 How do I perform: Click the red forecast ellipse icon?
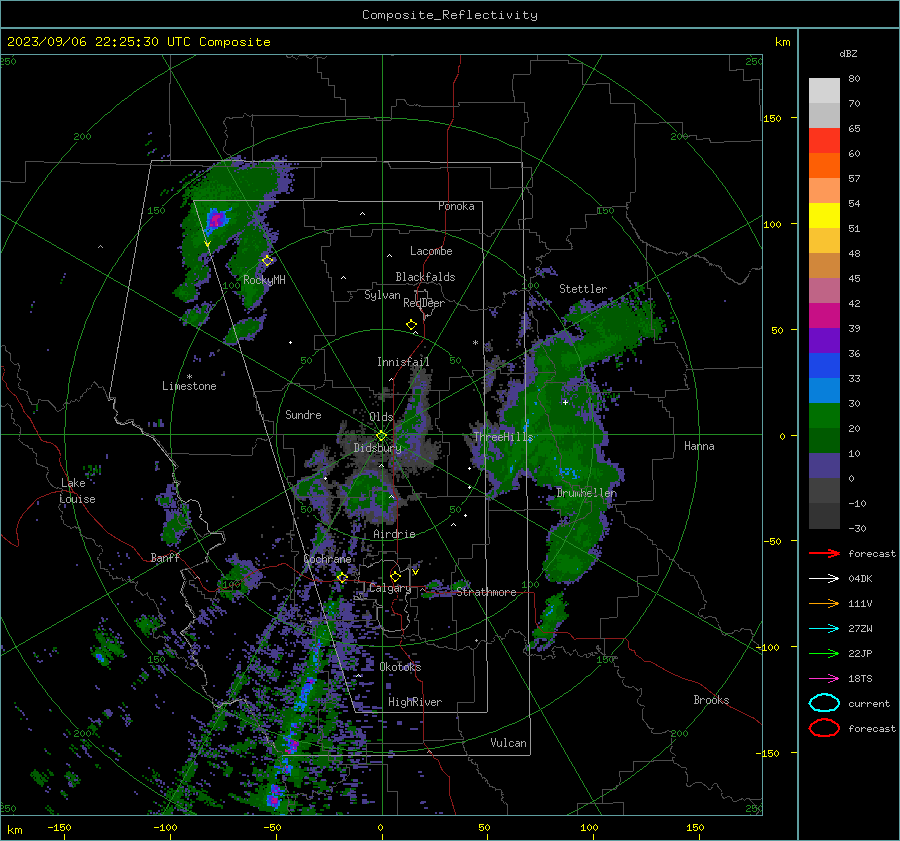point(824,728)
